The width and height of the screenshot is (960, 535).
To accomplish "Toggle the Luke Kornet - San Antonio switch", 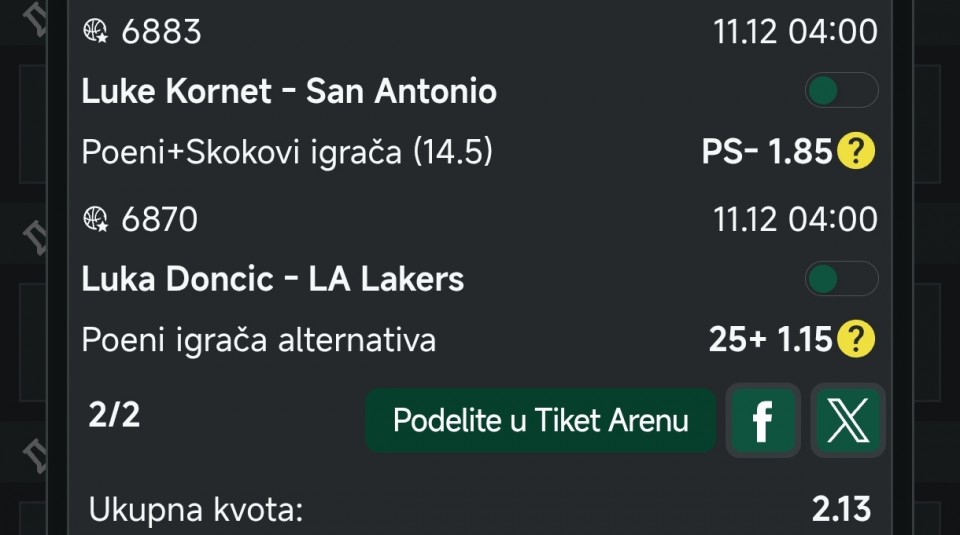I will tap(841, 92).
